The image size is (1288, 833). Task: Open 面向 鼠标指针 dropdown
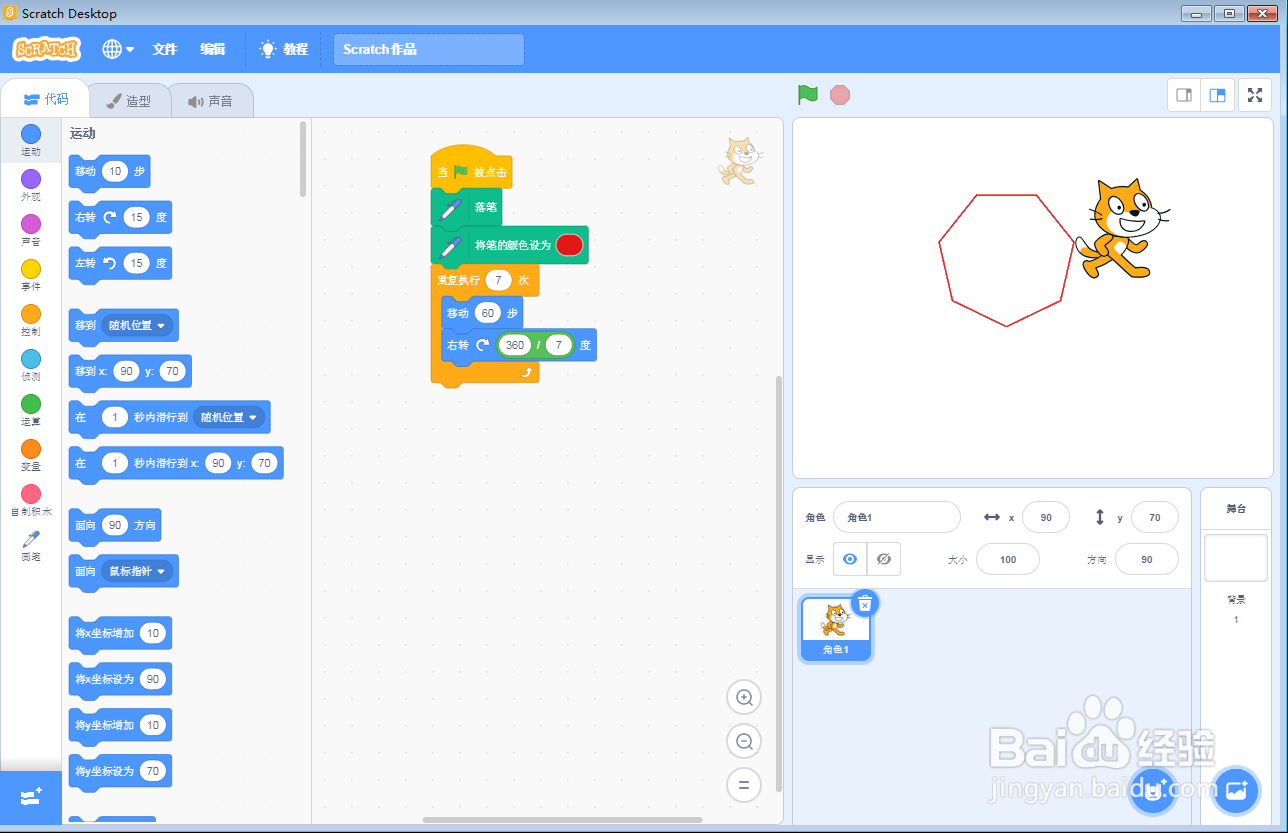(138, 571)
